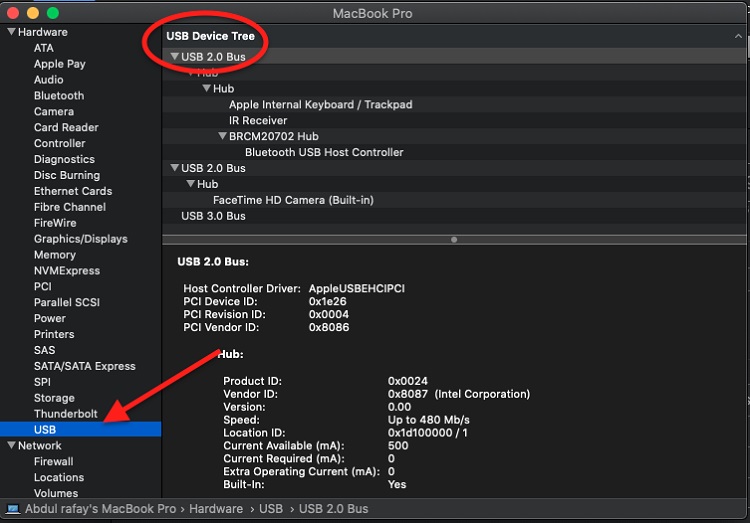Click the PCI Device ID value 0x1e26

point(328,301)
